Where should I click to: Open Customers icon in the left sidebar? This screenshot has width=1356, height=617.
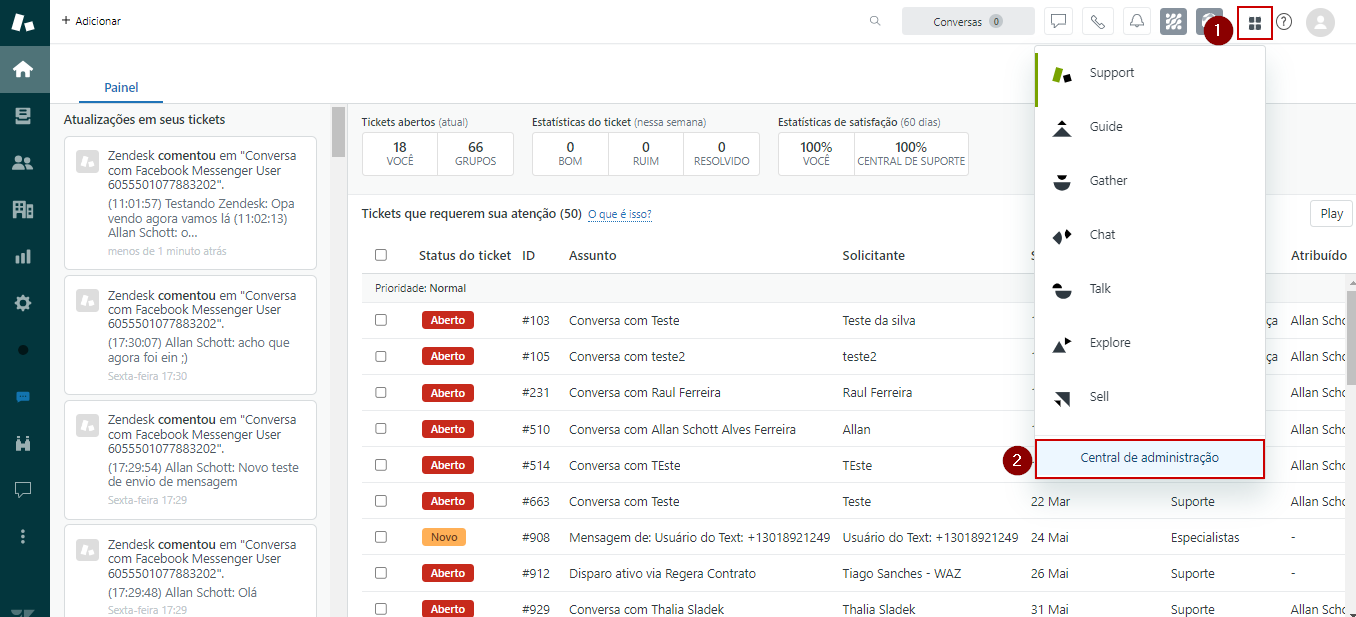coord(23,163)
